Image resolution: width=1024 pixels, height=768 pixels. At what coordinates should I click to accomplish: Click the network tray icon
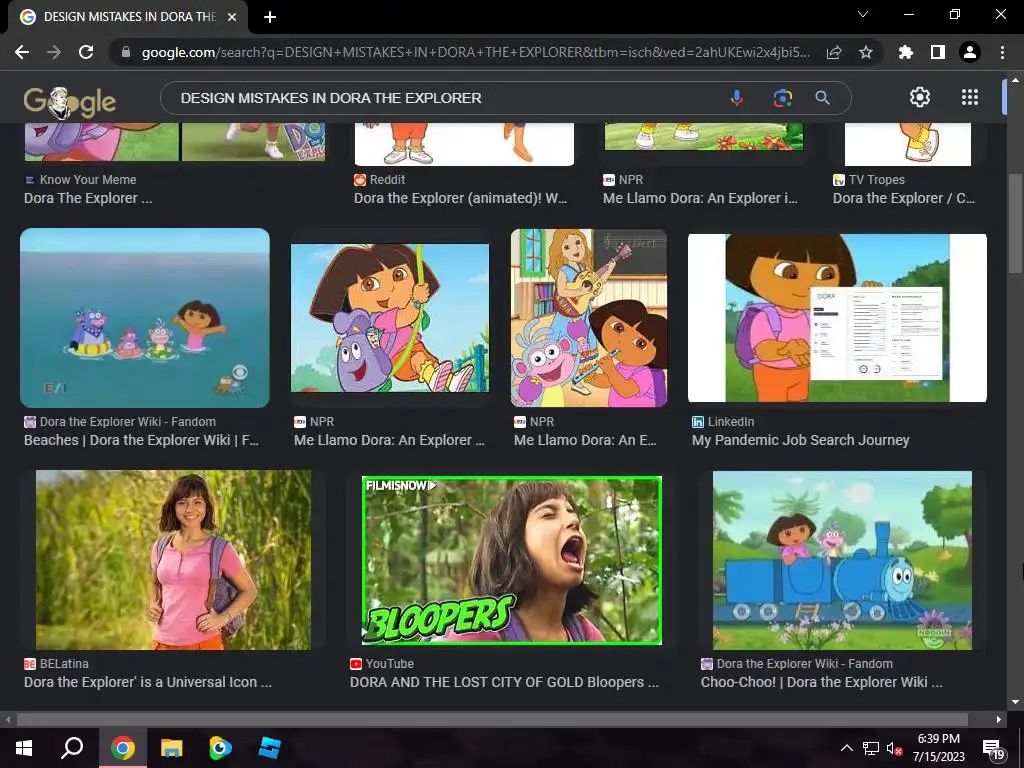click(871, 748)
